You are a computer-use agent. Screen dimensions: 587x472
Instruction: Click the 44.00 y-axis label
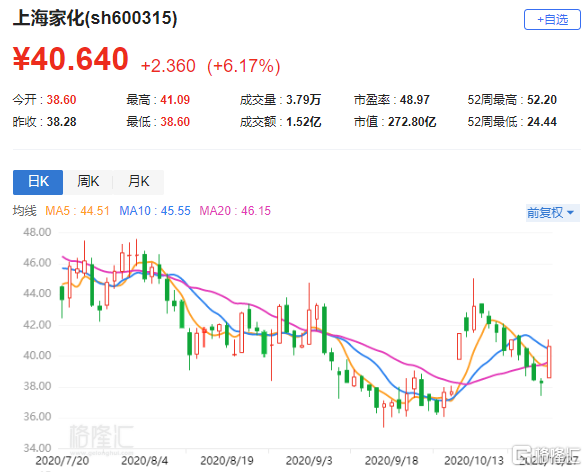point(37,293)
